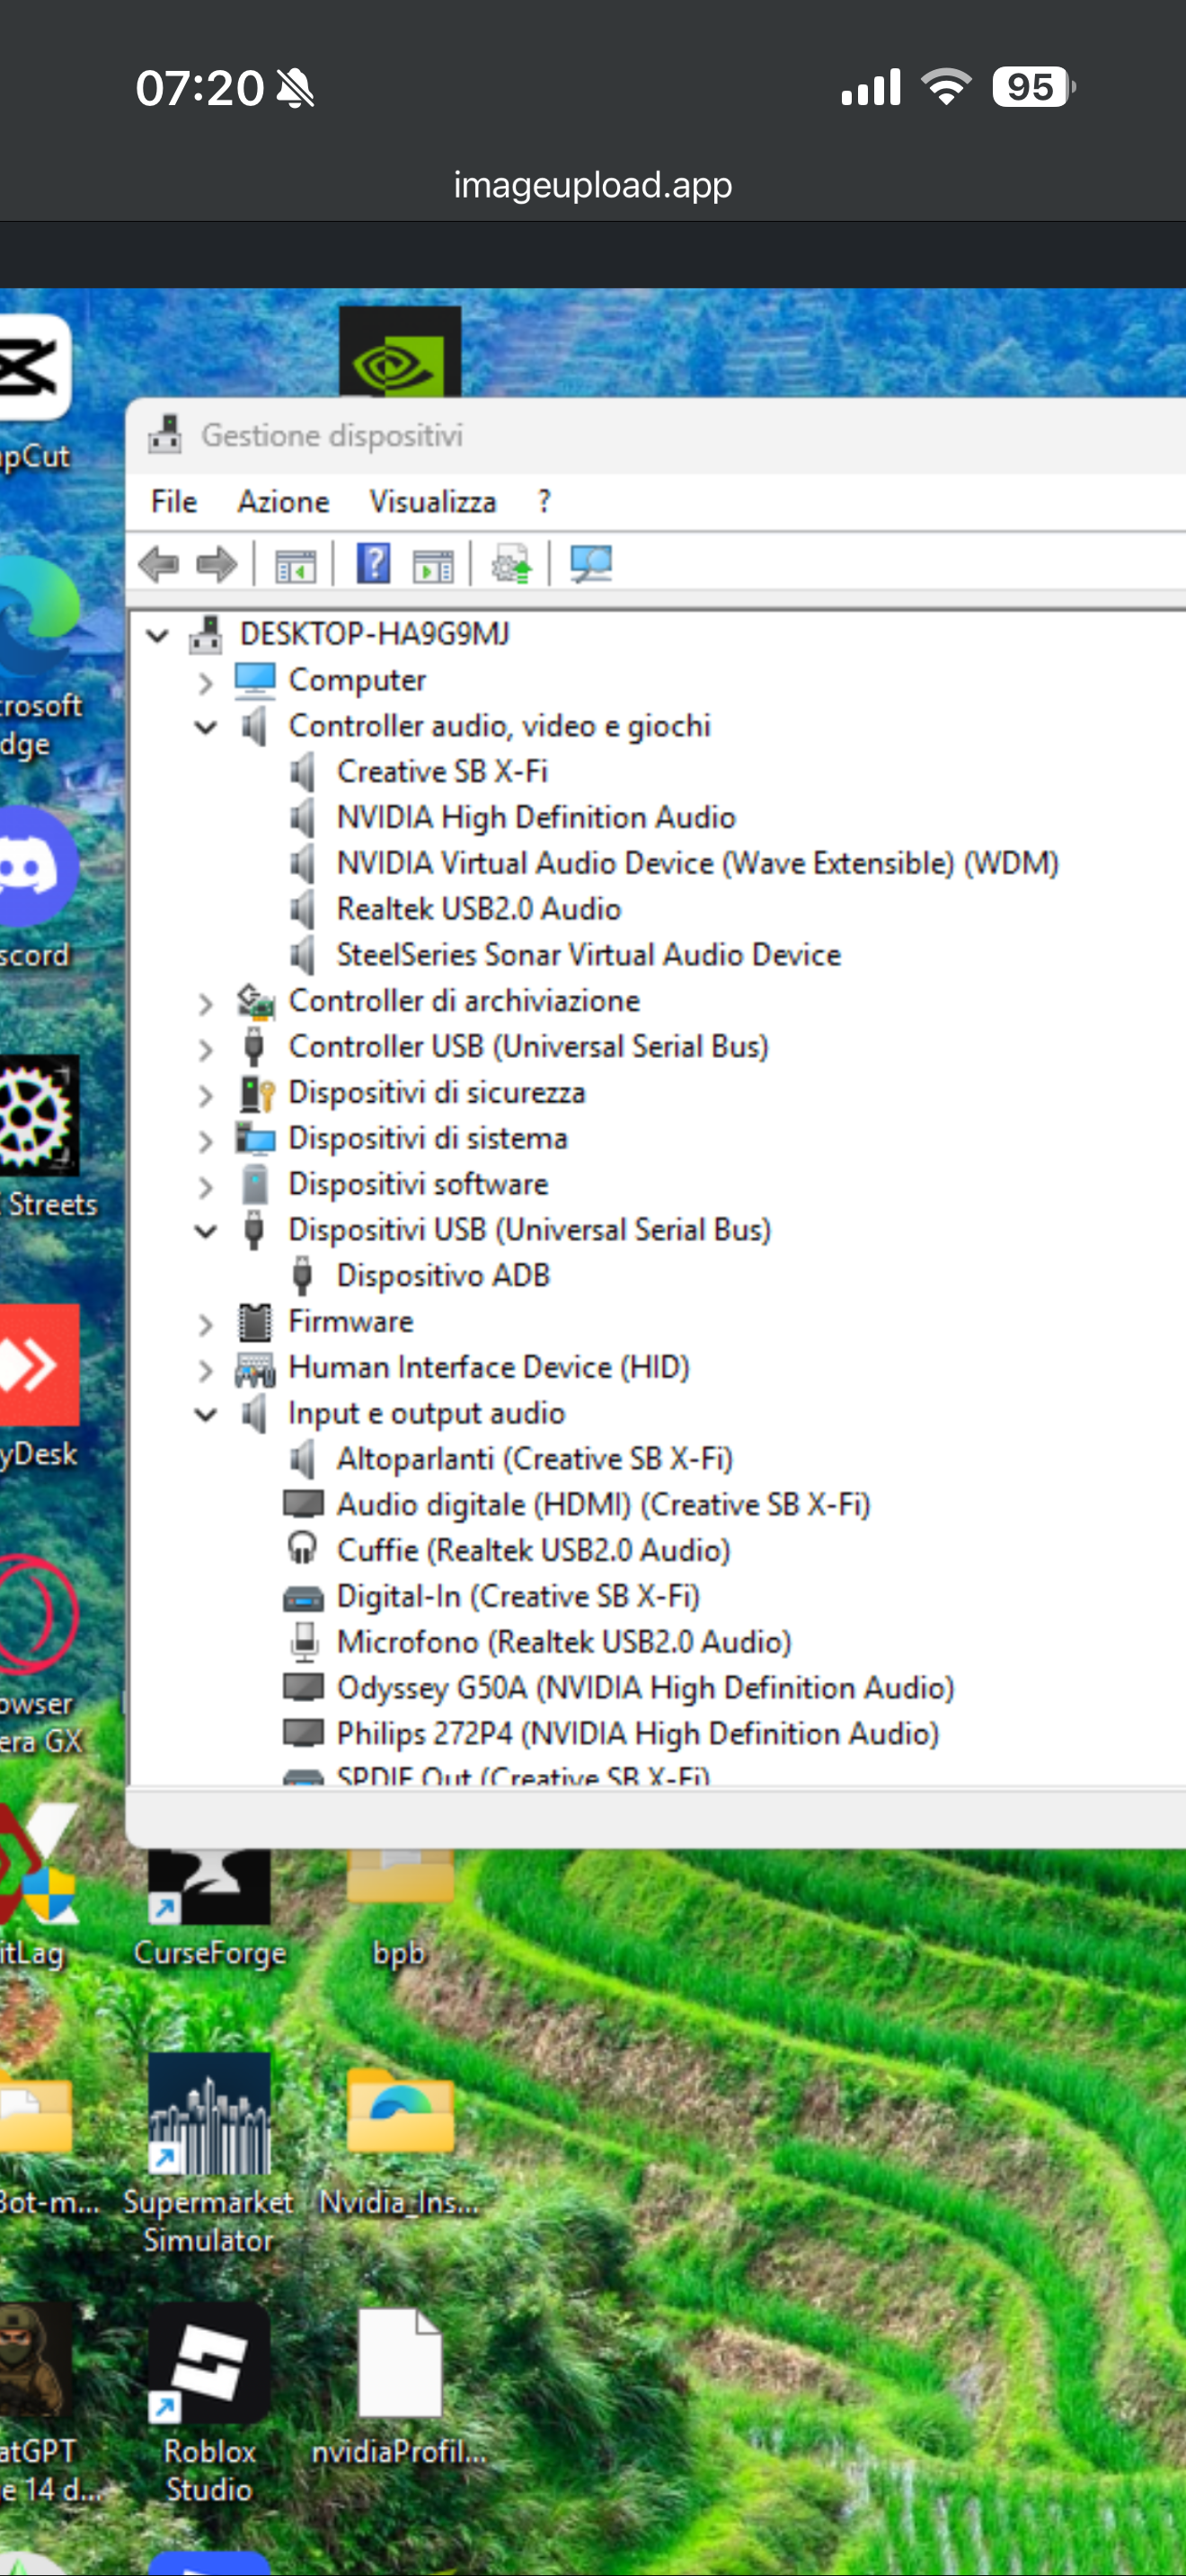This screenshot has width=1186, height=2576.
Task: Open the ? help menu
Action: tap(544, 502)
